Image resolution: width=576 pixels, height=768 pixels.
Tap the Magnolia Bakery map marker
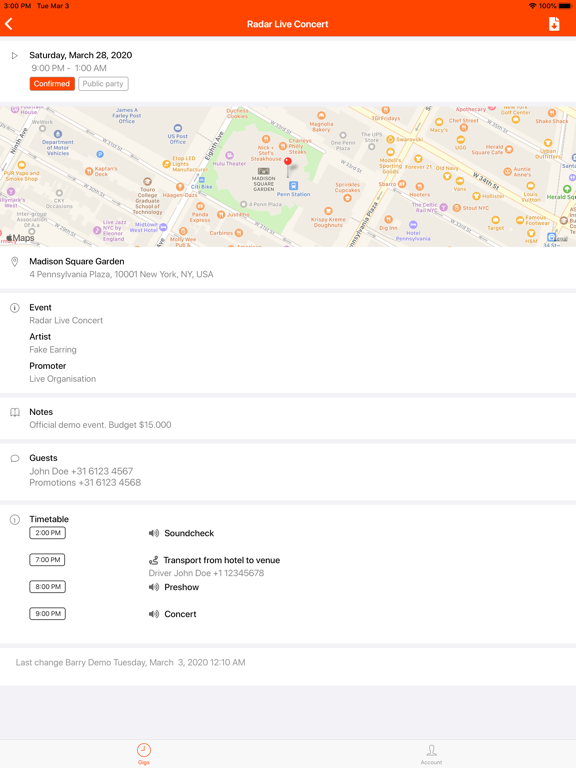pyautogui.click(x=321, y=116)
